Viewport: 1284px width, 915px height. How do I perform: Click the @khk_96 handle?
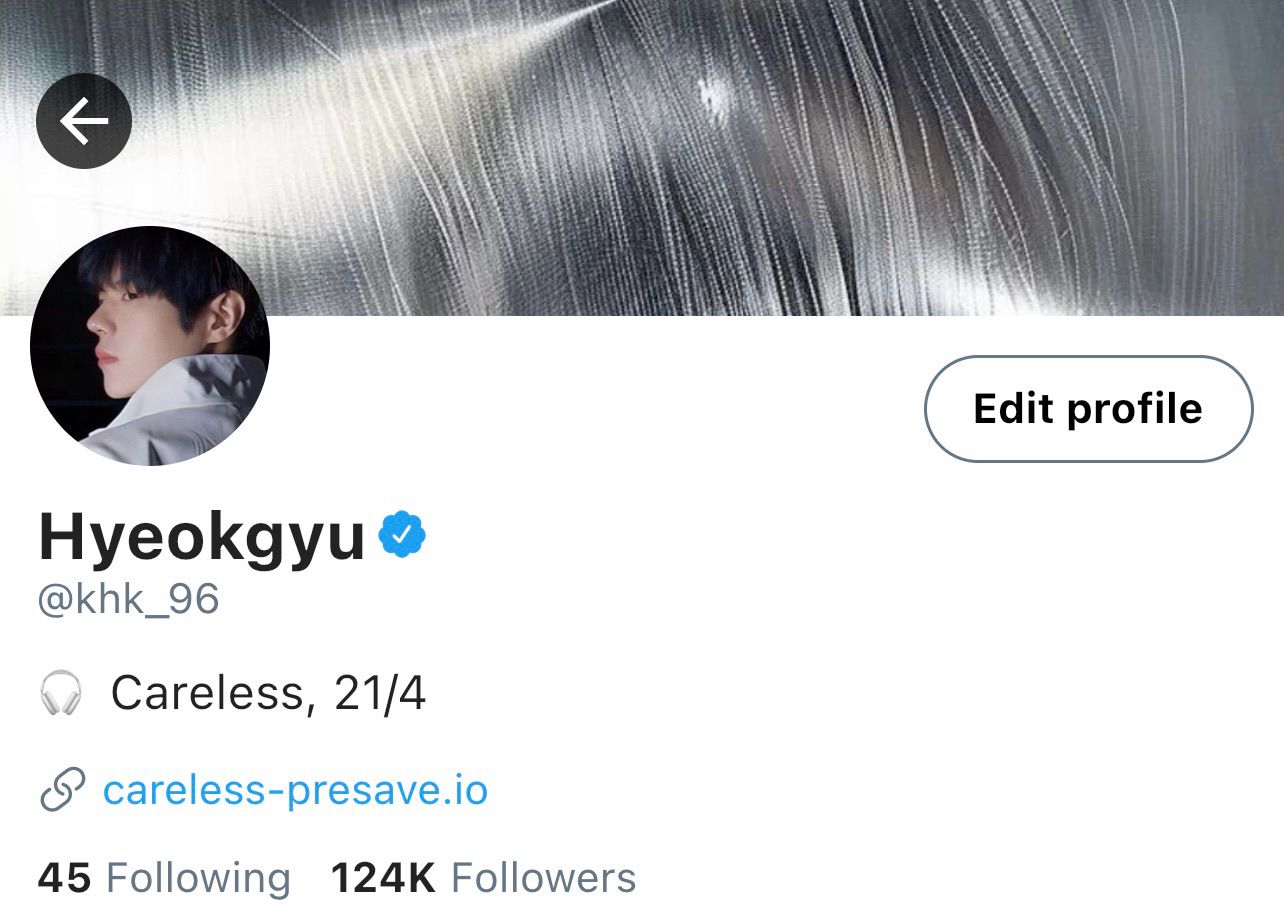(x=128, y=600)
